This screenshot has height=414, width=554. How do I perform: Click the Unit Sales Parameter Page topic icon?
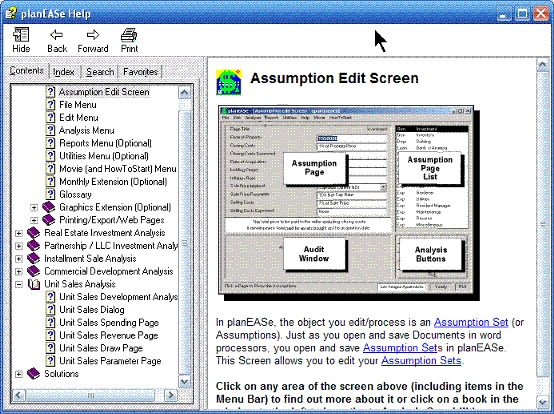coord(51,361)
